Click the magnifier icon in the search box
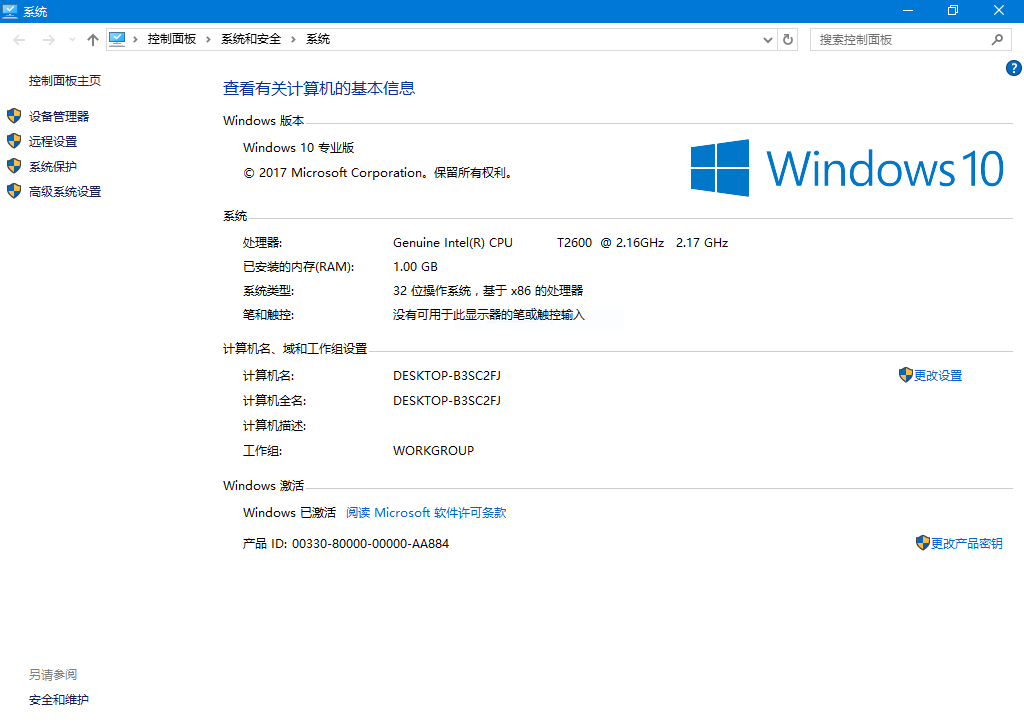The height and width of the screenshot is (728, 1024). 996,40
